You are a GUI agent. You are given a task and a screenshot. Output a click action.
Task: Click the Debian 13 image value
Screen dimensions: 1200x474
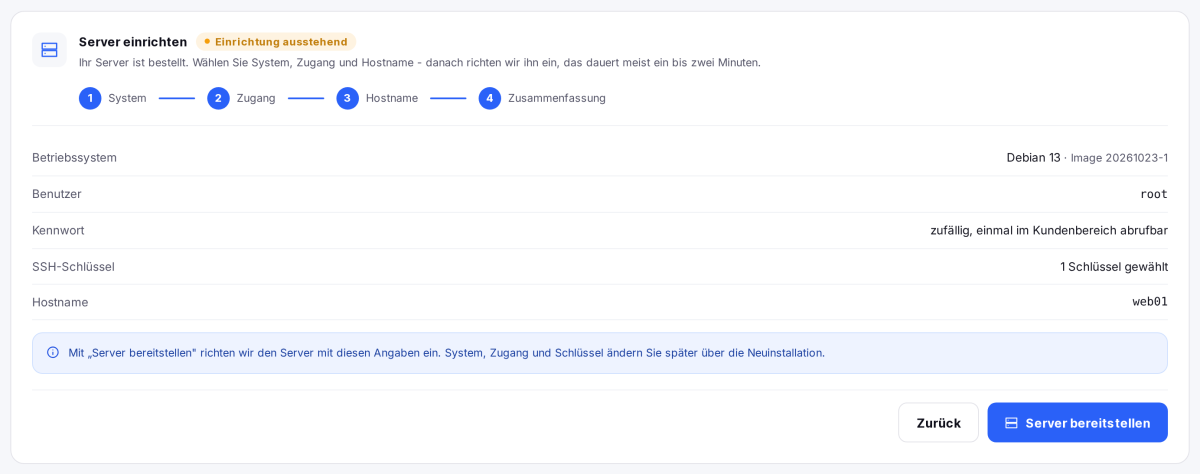click(1087, 158)
